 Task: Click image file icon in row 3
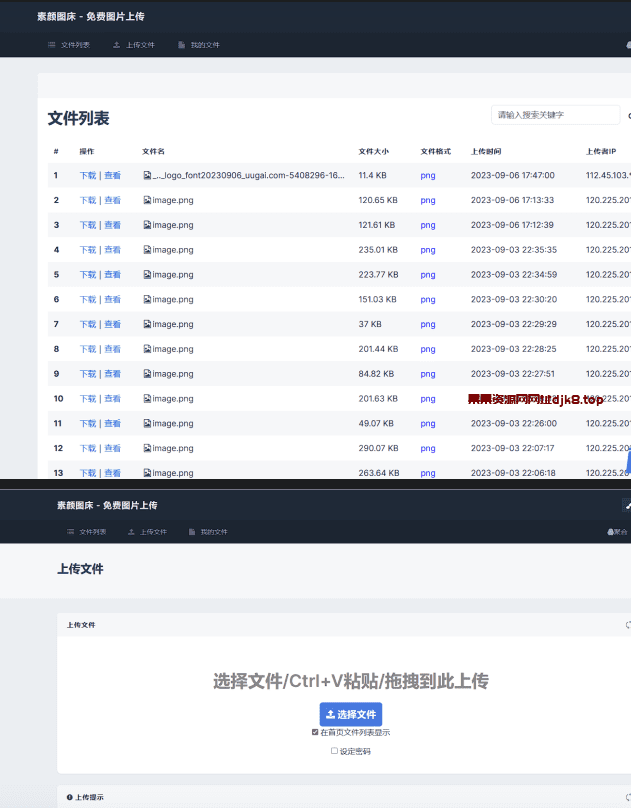click(147, 225)
